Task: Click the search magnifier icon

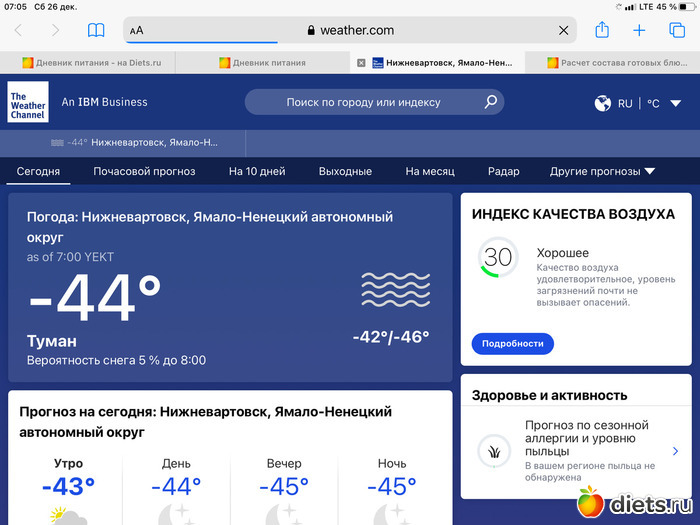Action: coord(490,102)
